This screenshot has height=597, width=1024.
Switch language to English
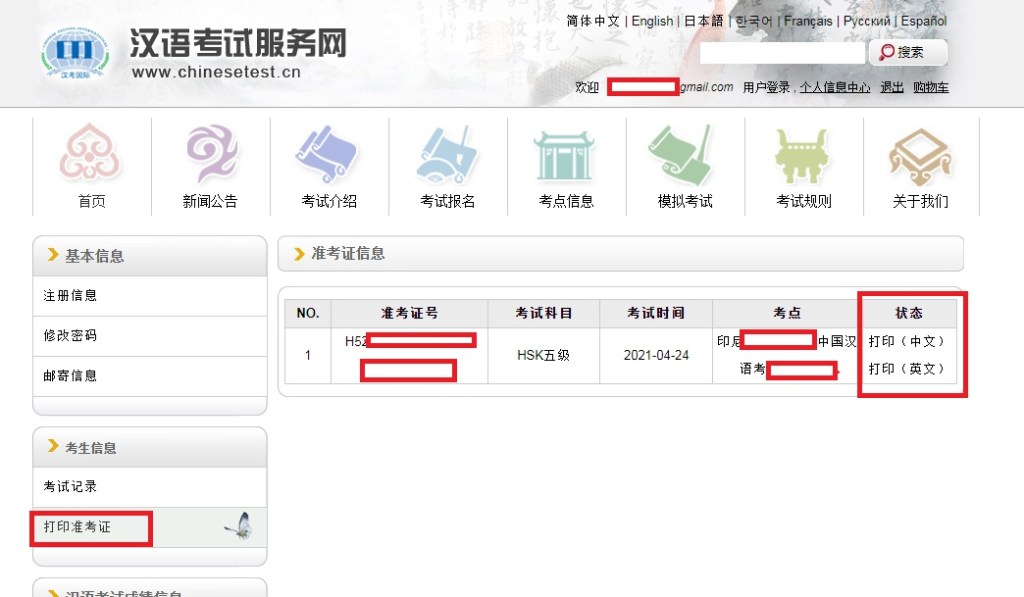point(652,21)
